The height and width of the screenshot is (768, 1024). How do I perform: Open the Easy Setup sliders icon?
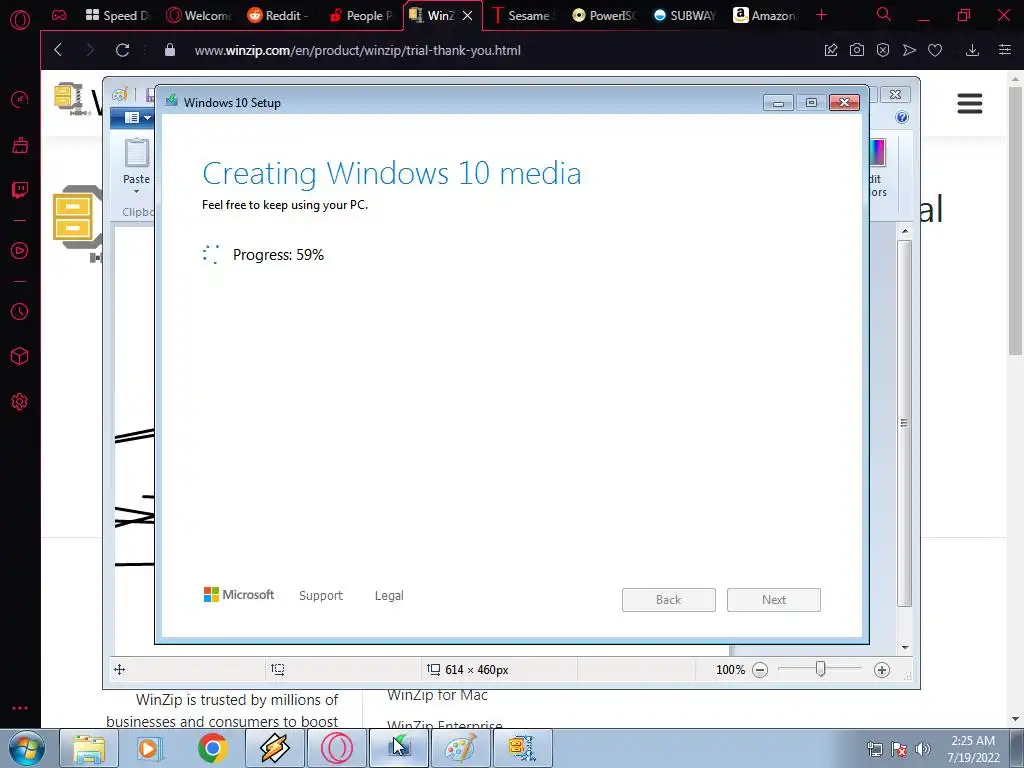1005,50
